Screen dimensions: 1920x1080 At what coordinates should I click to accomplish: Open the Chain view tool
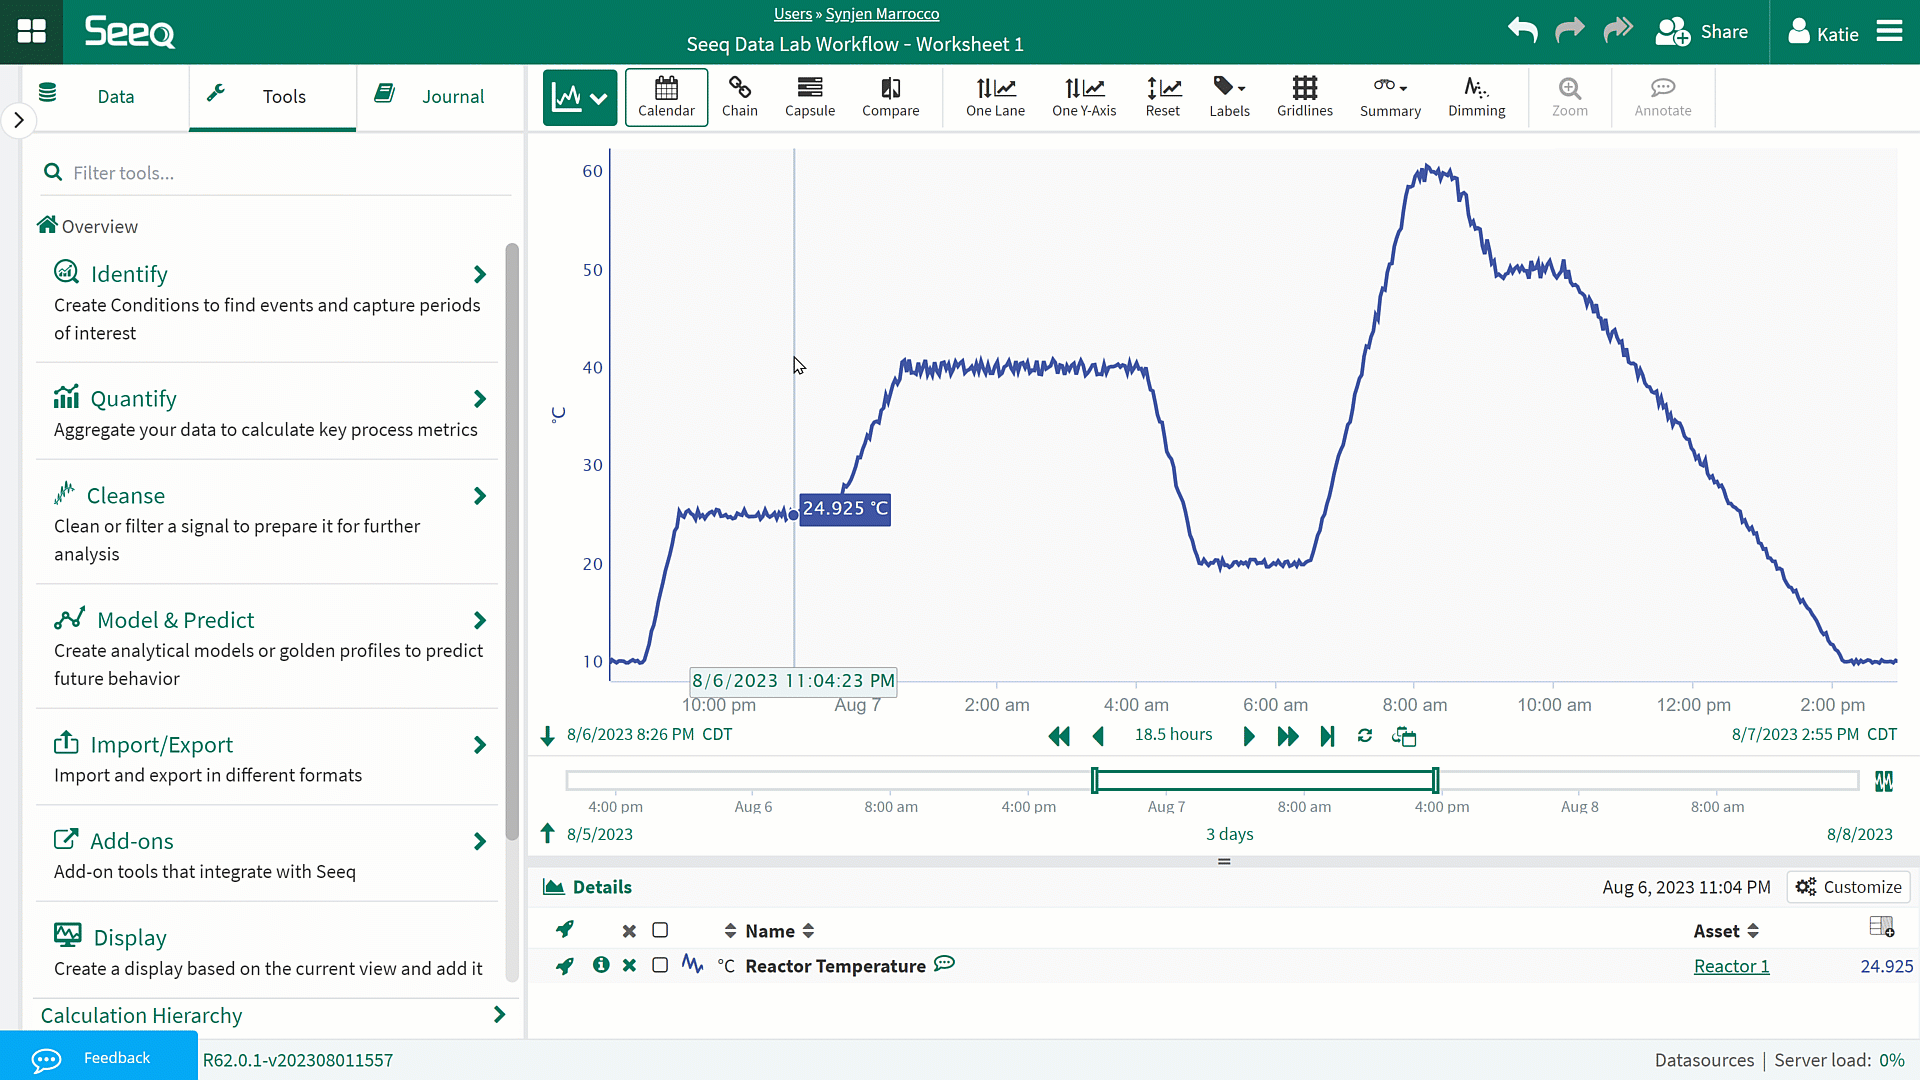coord(739,97)
